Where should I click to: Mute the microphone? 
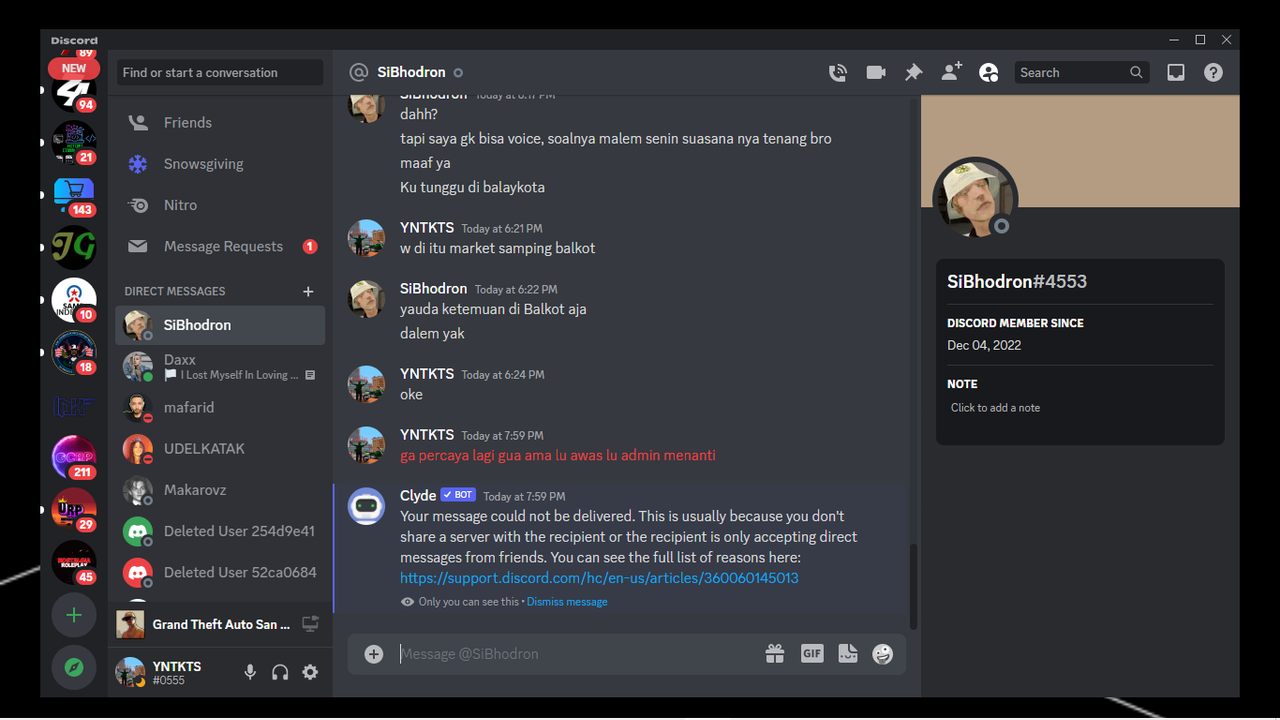click(x=250, y=672)
